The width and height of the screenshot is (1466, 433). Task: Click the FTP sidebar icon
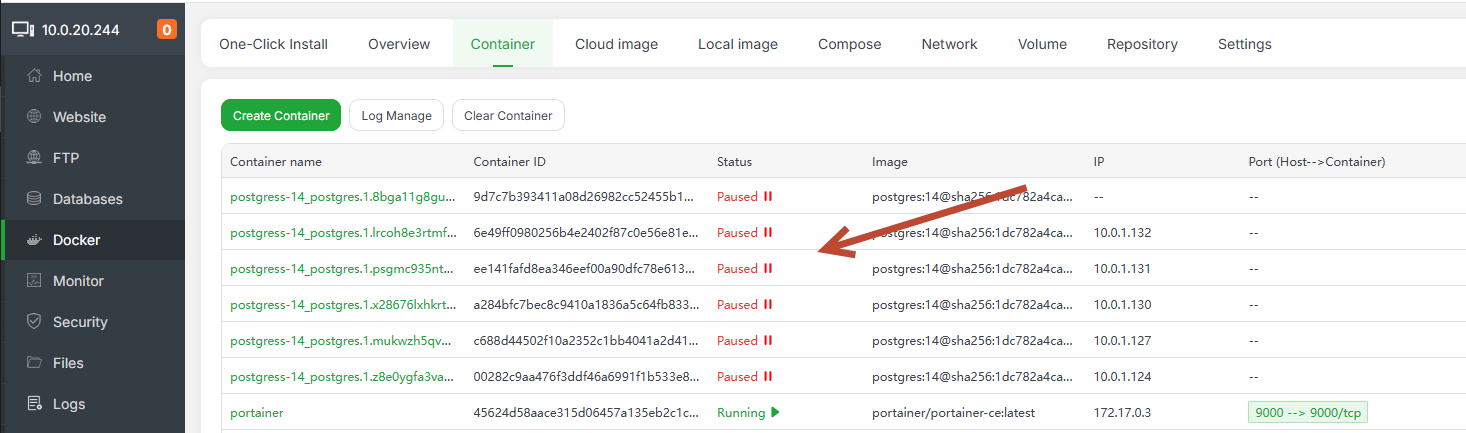click(x=34, y=158)
